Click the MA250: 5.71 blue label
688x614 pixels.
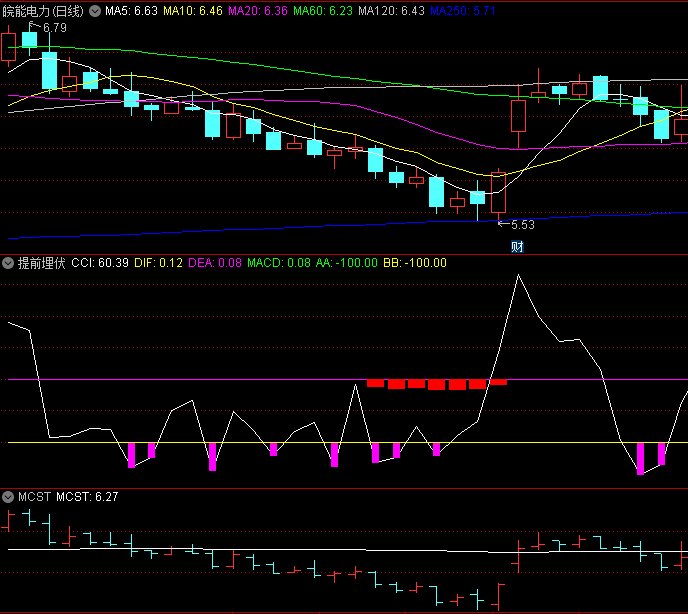point(462,11)
